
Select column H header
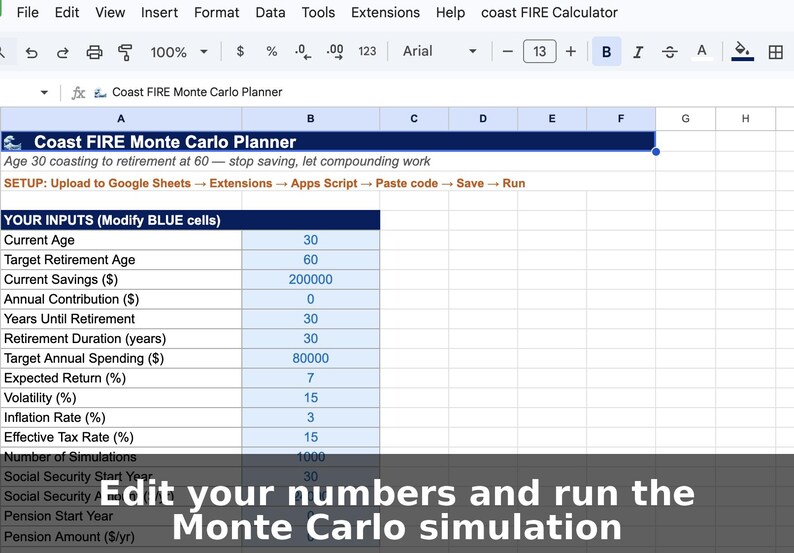745,118
